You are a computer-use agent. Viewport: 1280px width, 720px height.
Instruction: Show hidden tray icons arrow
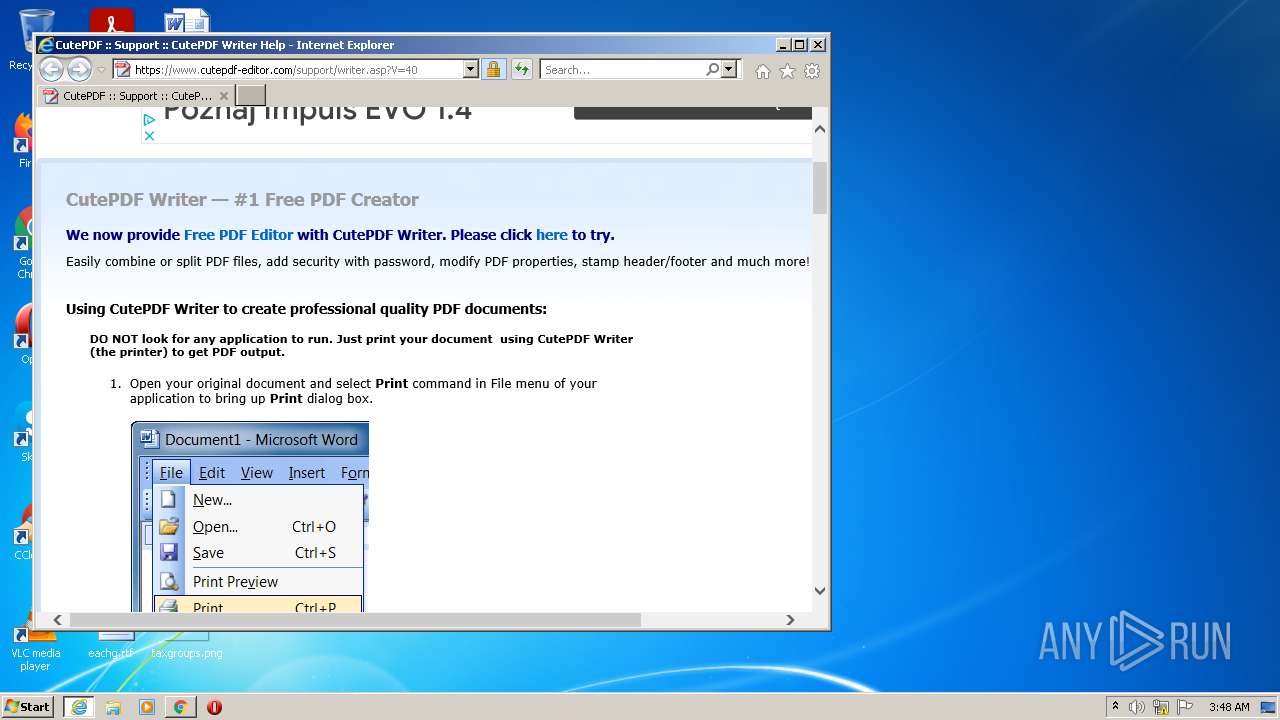pos(1115,706)
